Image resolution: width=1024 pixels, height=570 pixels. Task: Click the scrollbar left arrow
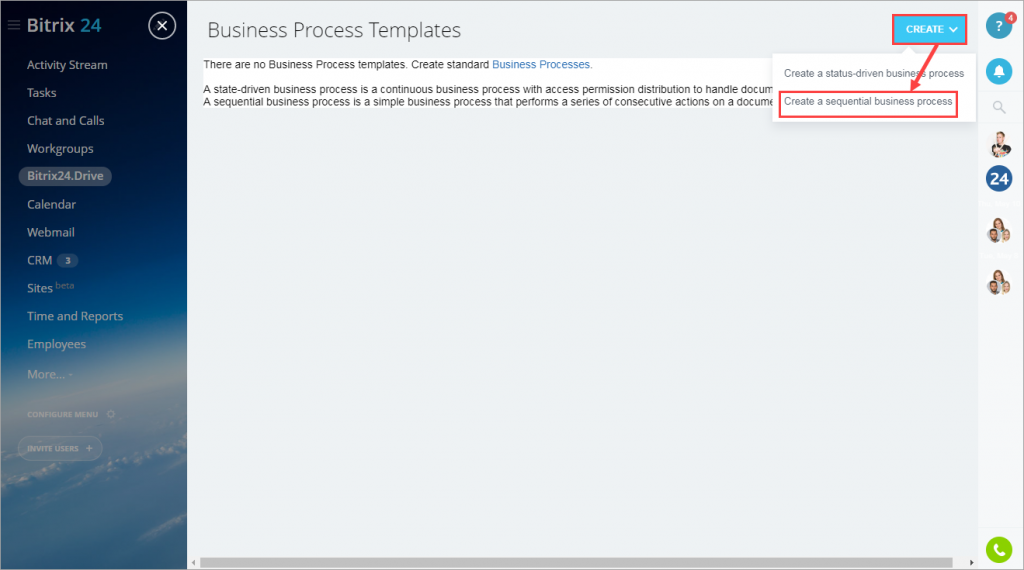pyautogui.click(x=193, y=563)
